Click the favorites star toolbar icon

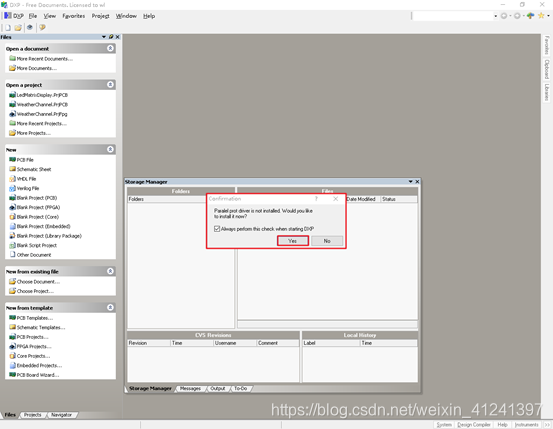point(541,16)
